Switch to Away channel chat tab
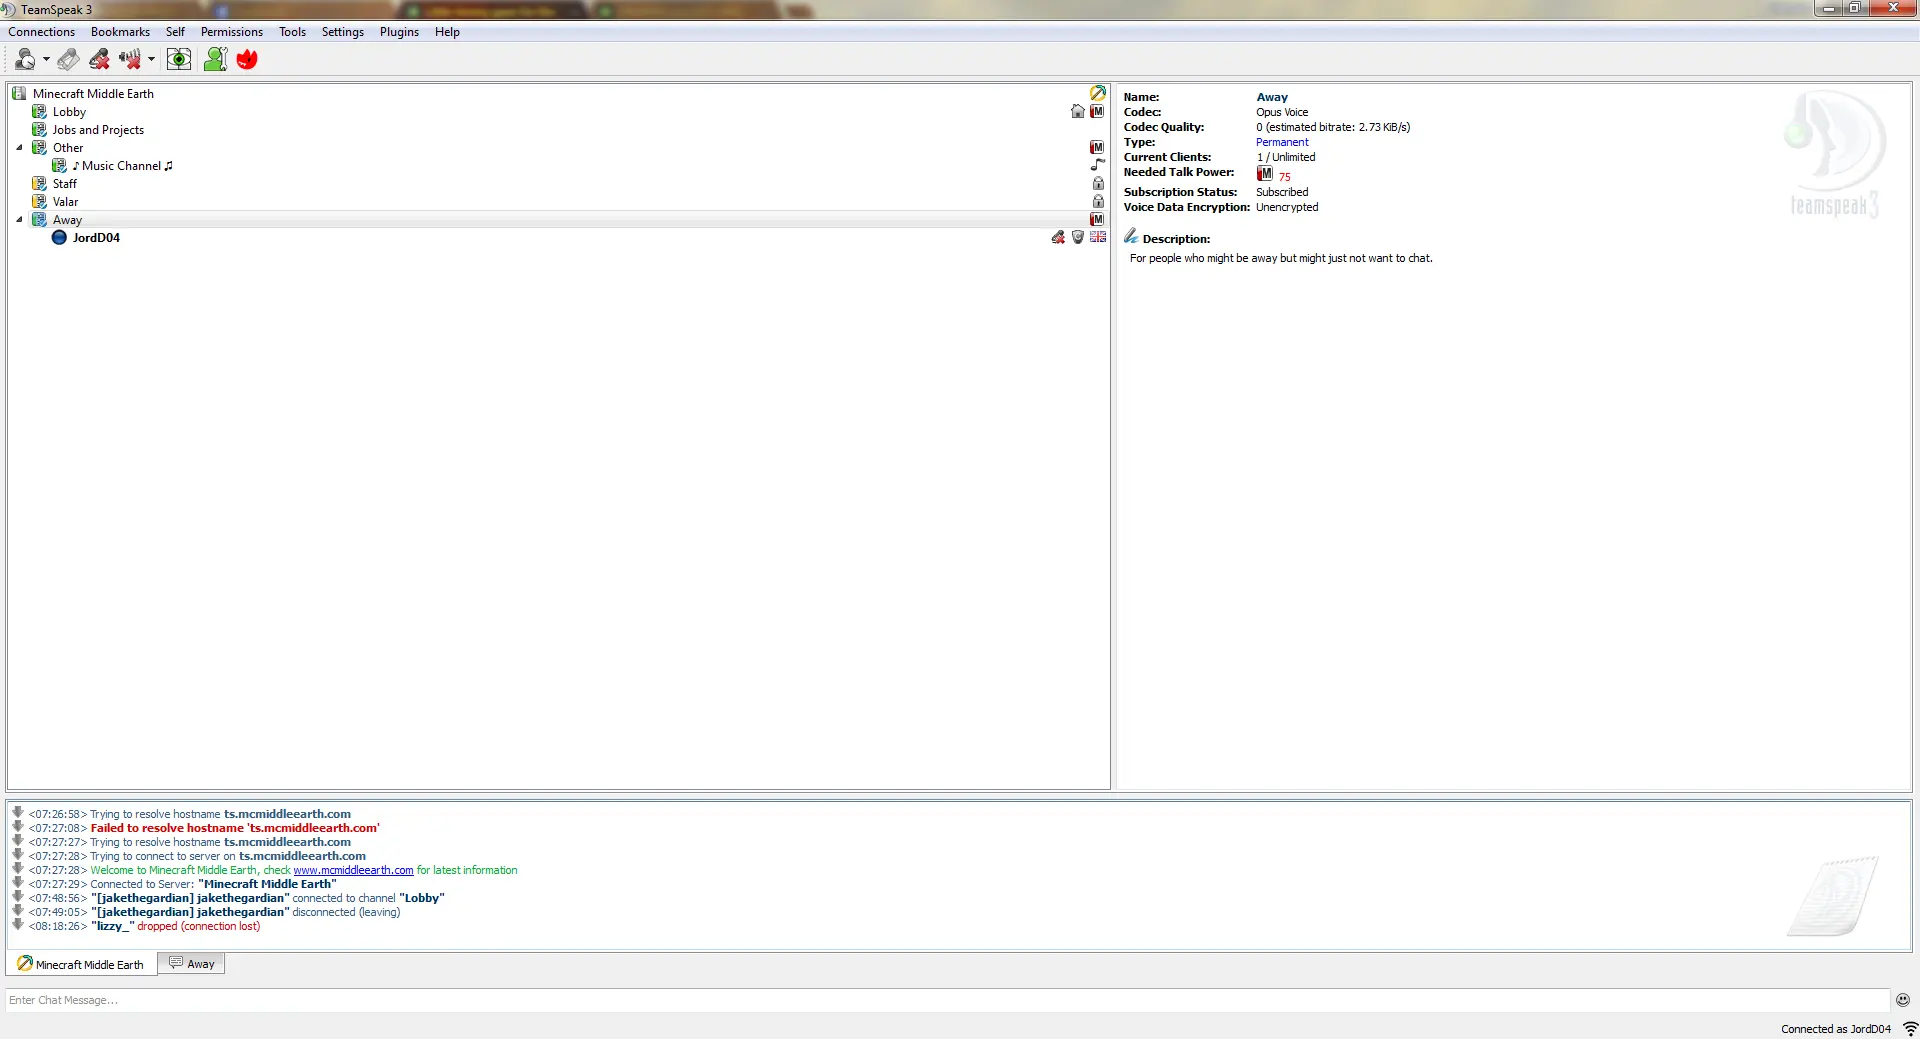This screenshot has height=1039, width=1920. click(x=192, y=964)
